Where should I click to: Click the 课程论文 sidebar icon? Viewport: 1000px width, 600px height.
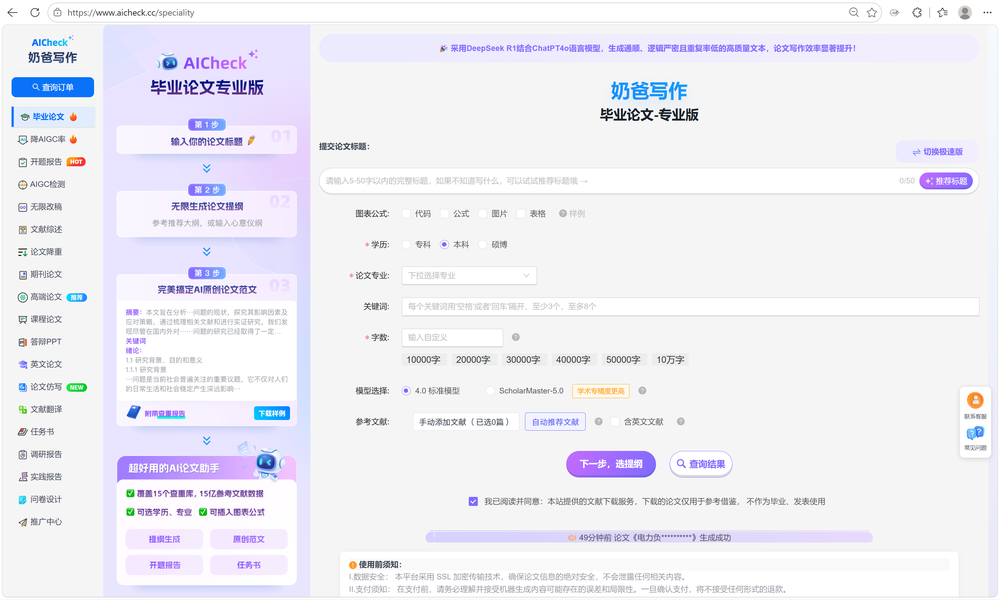(22, 319)
